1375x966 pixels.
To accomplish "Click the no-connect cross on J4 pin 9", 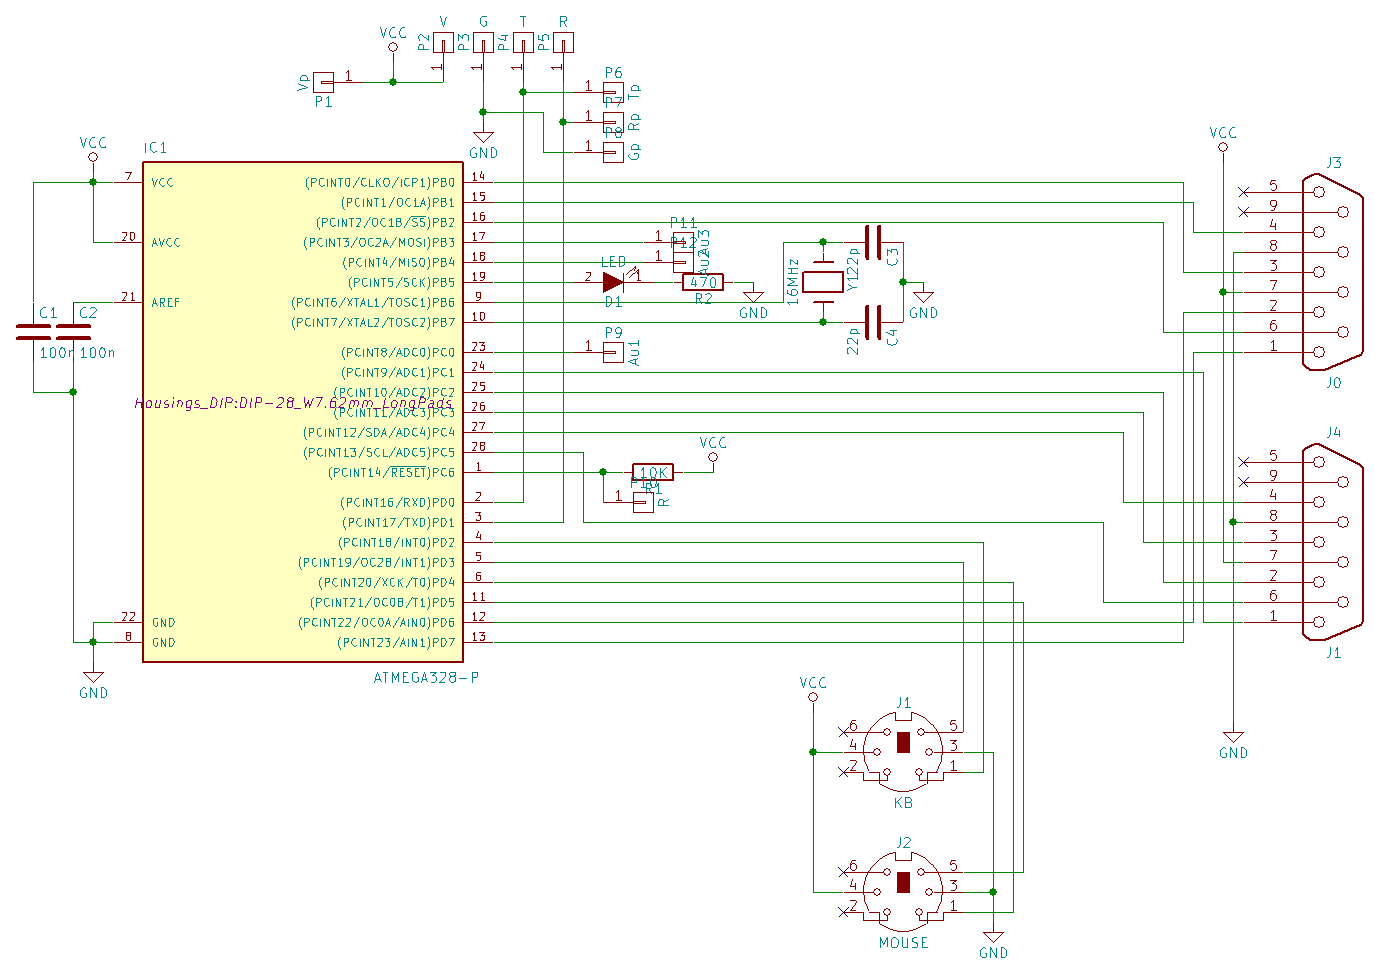I will [1241, 480].
